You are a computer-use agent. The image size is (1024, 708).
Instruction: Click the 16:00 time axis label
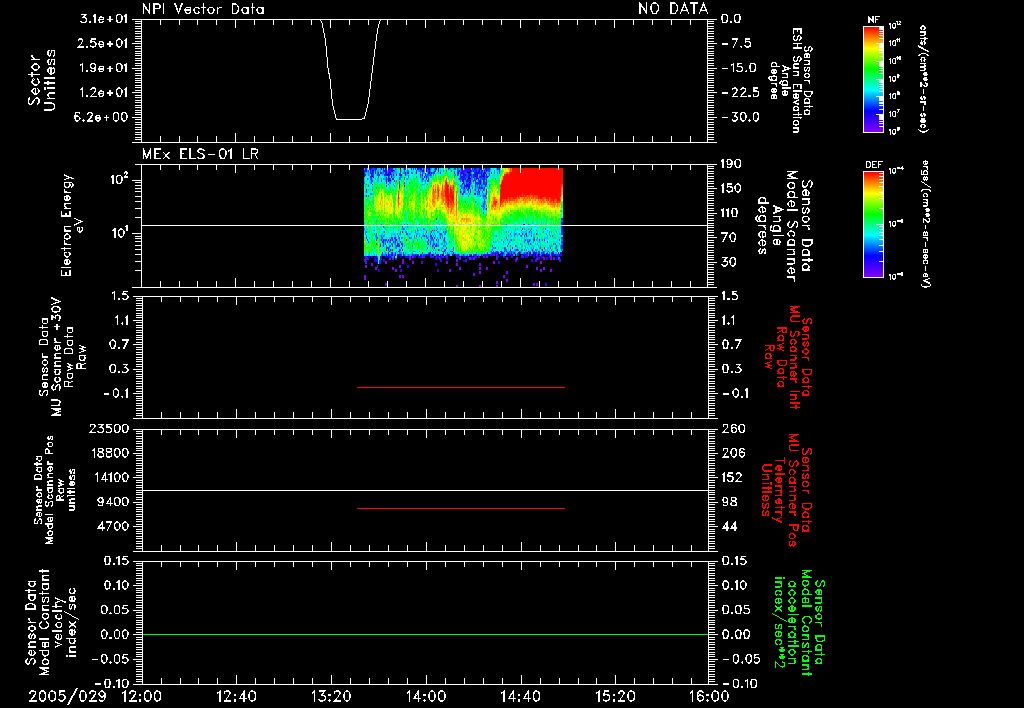(709, 696)
